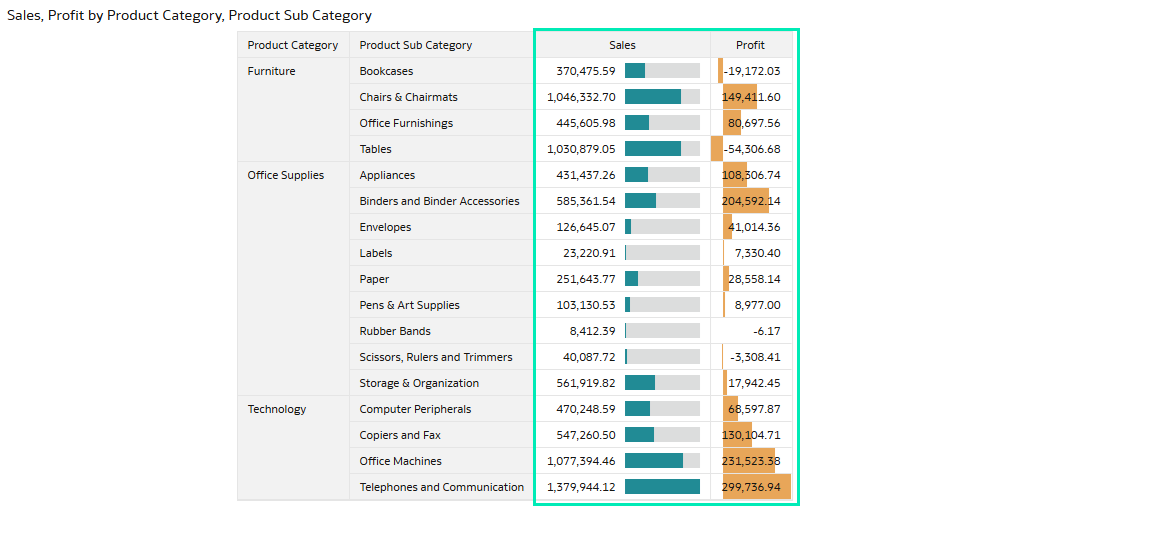
Task: Click sales value 561,919.82
Action: pos(586,383)
